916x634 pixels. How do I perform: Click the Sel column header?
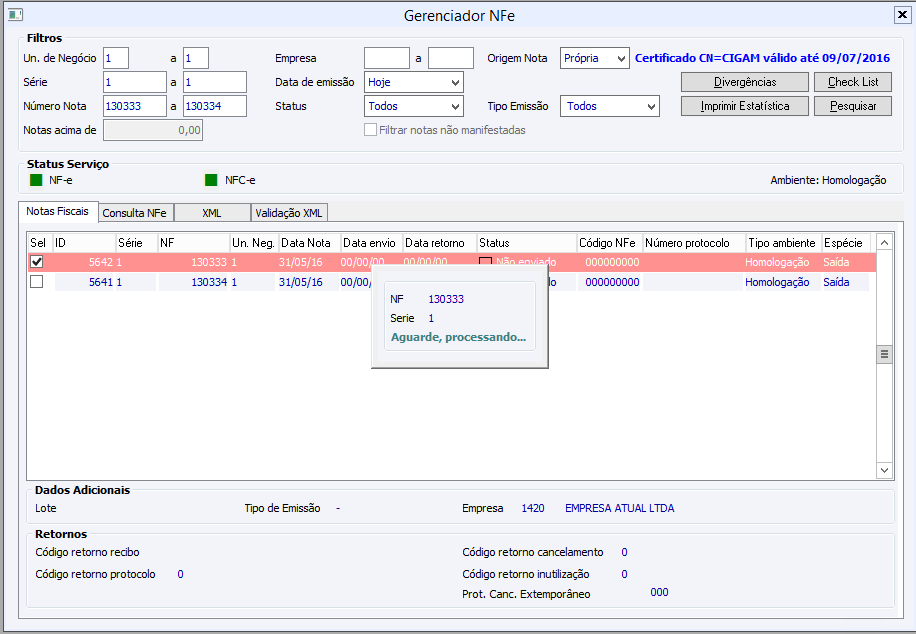39,243
